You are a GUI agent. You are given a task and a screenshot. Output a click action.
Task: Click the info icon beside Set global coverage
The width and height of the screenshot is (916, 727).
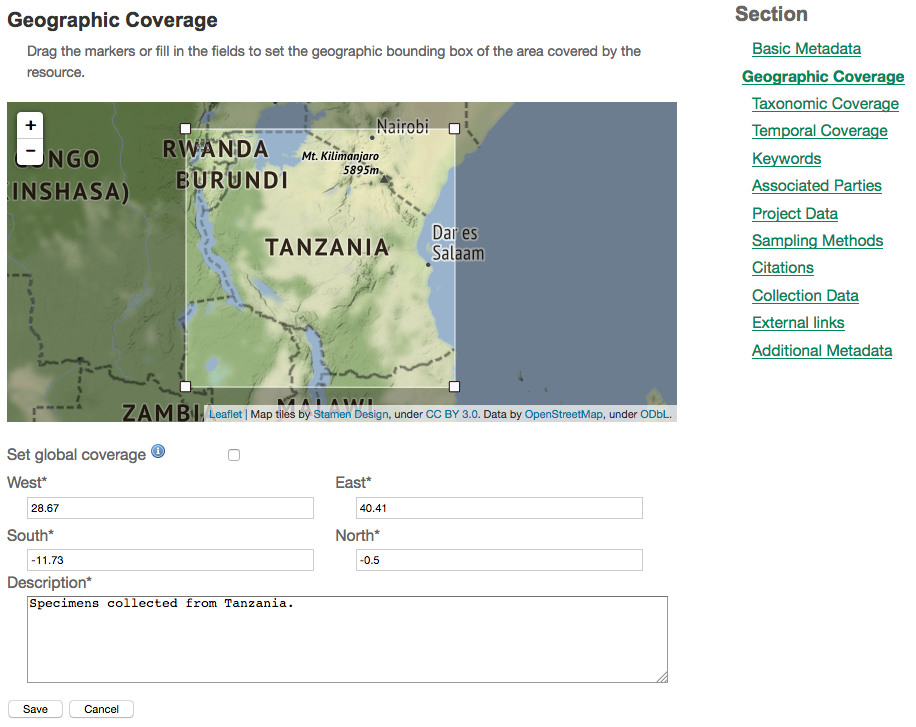click(x=158, y=452)
